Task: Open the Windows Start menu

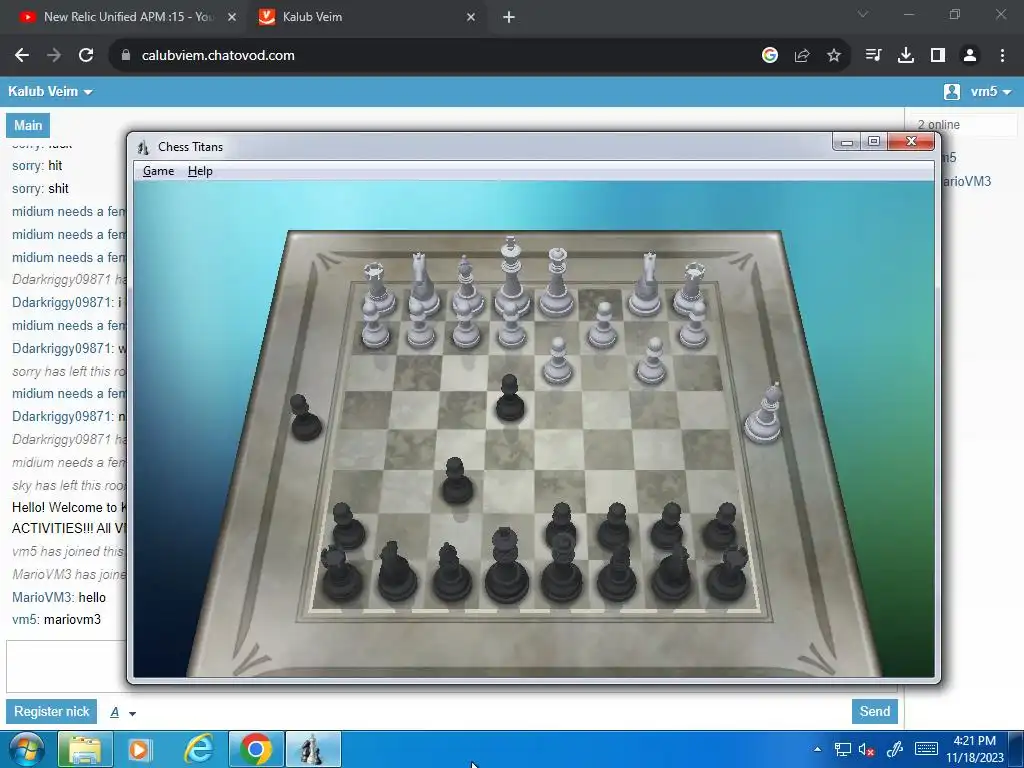Action: (x=26, y=750)
